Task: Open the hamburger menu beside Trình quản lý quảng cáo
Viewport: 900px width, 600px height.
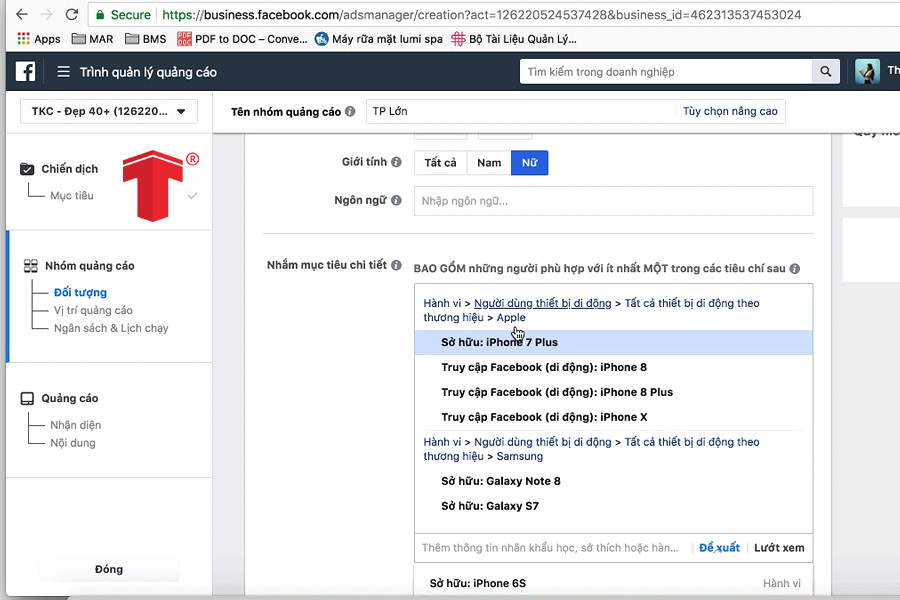Action: tap(64, 72)
